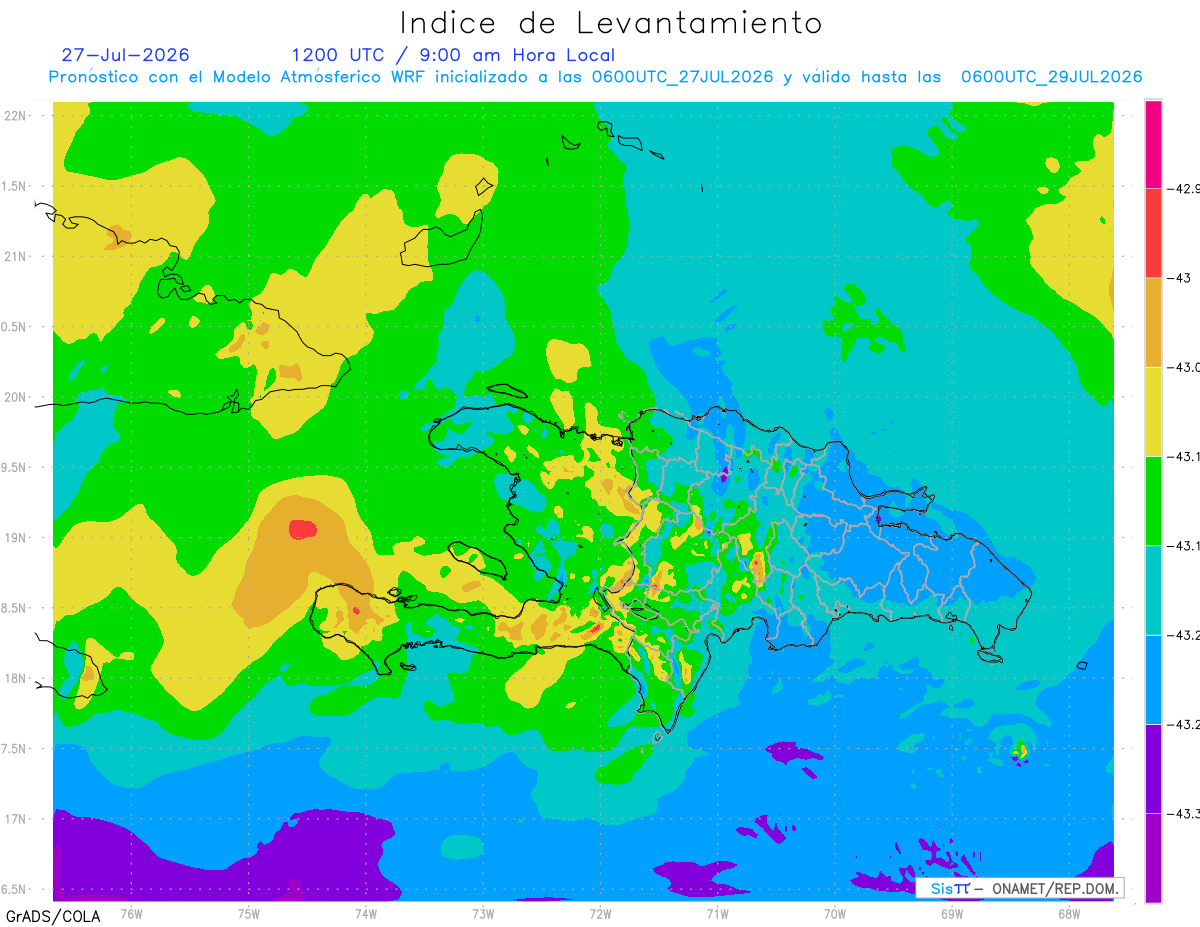This screenshot has height=927, width=1200.
Task: Click the '-43.3' colorbar label
Action: (1184, 813)
